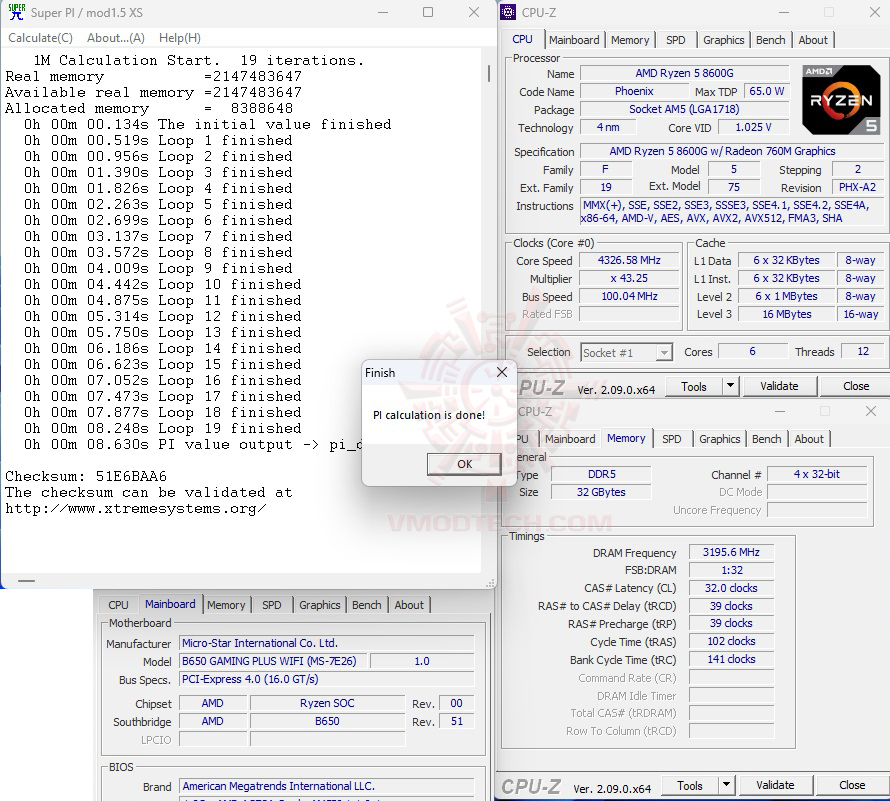Screen dimensions: 890x801
Task: Click the CAS# Latency 32.0 clocks value
Action: (731, 588)
